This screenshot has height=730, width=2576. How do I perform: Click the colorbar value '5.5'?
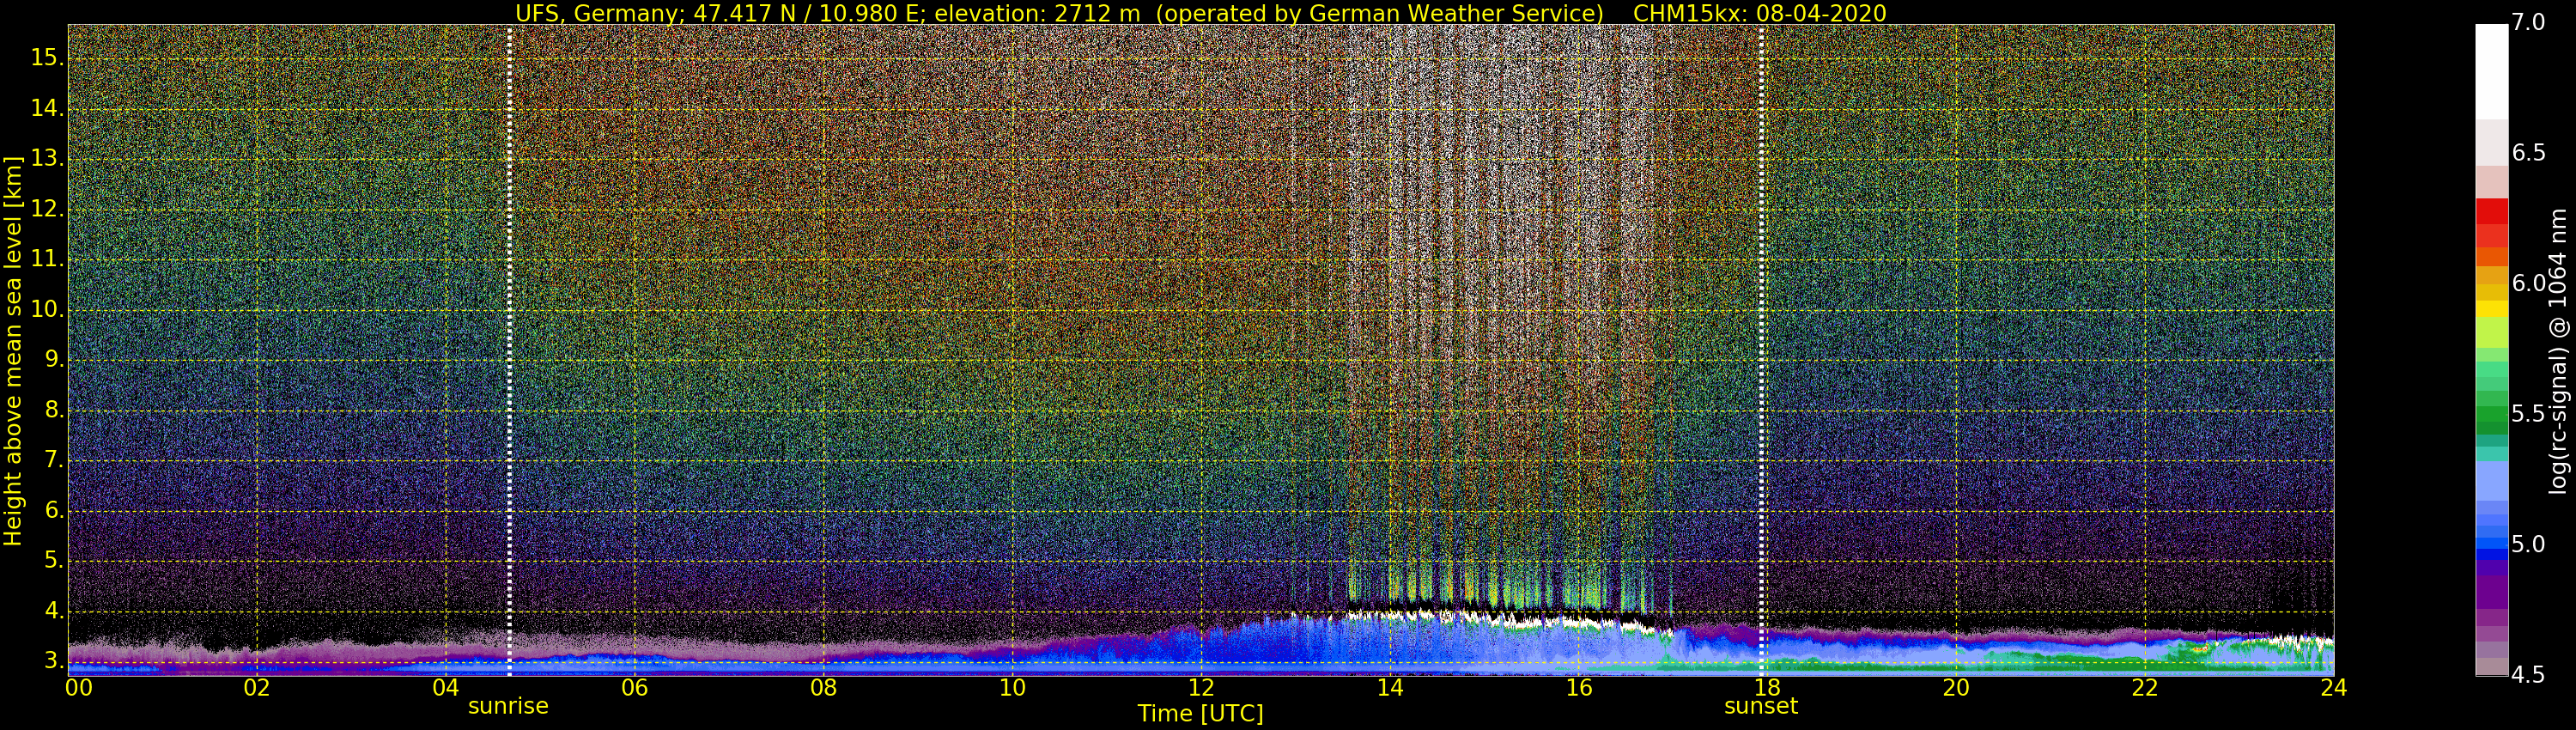(2528, 414)
